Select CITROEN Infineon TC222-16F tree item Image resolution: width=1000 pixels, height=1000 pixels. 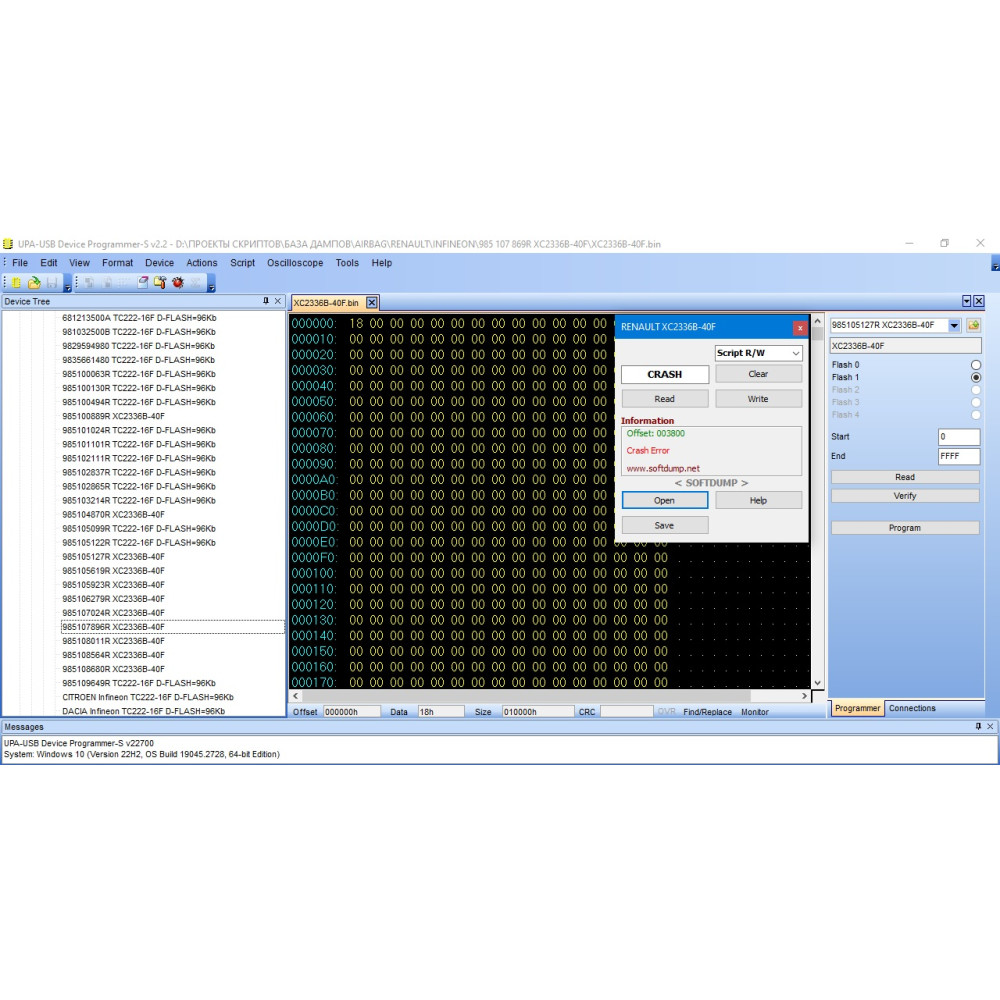(x=148, y=697)
